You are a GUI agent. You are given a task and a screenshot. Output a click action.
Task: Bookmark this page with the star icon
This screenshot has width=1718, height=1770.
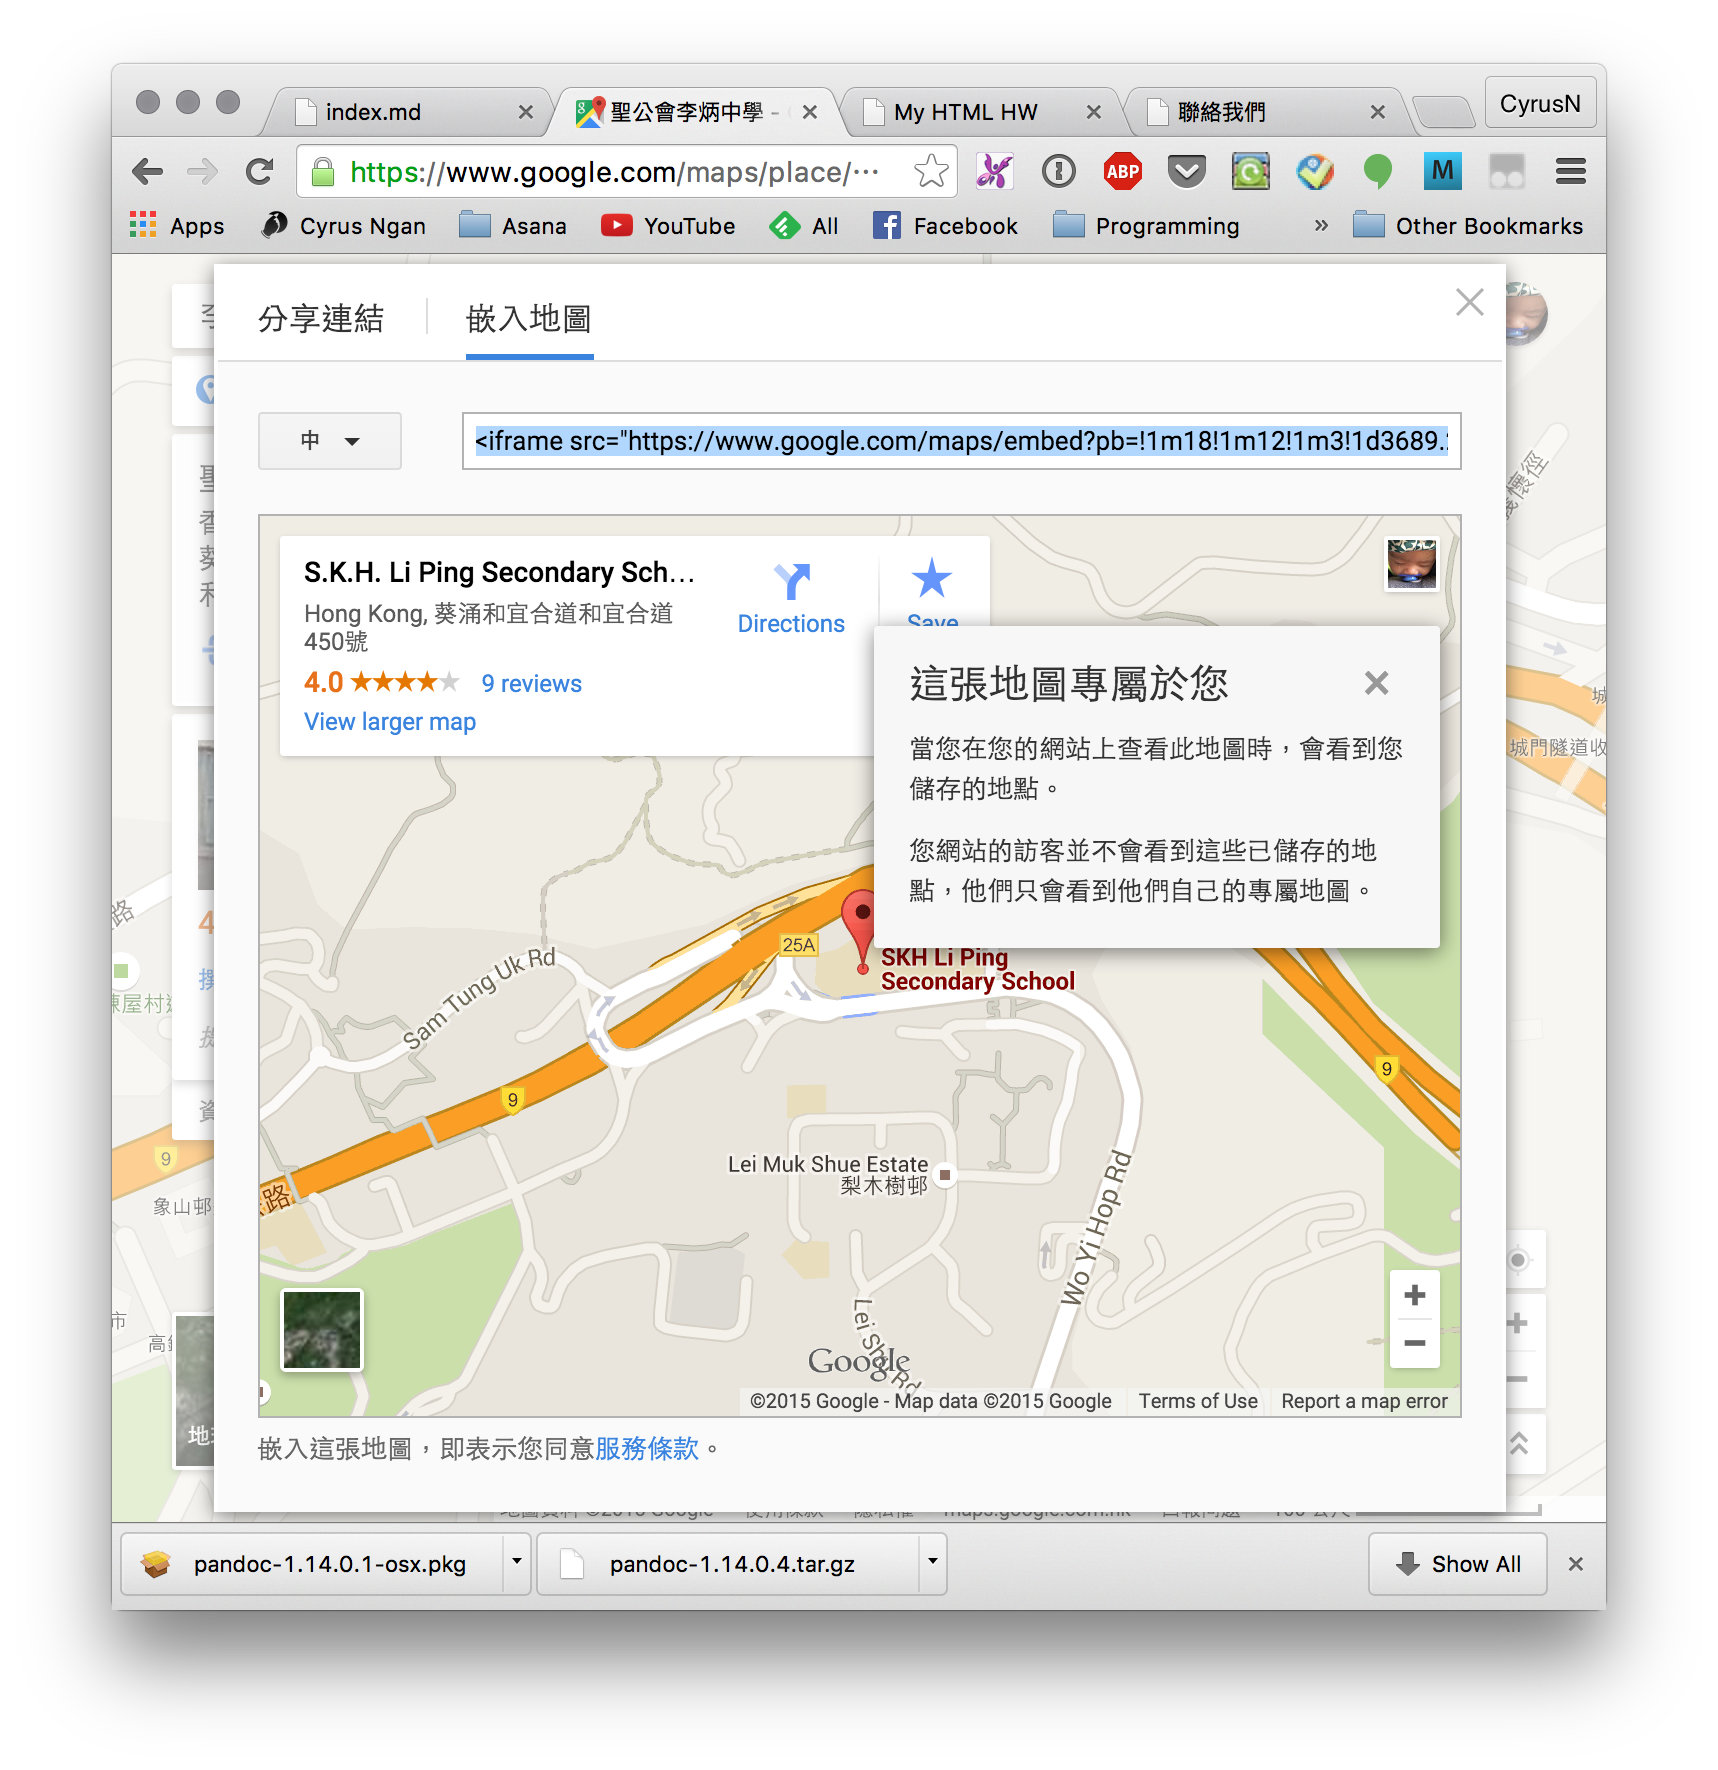930,172
